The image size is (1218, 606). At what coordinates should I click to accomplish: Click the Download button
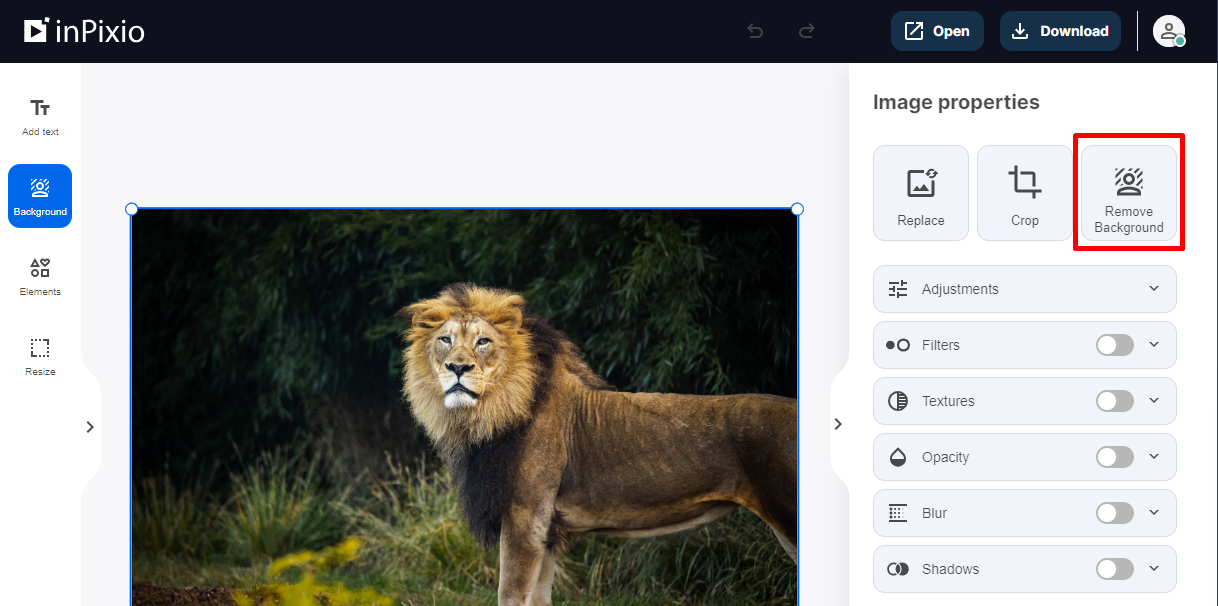coord(1060,31)
